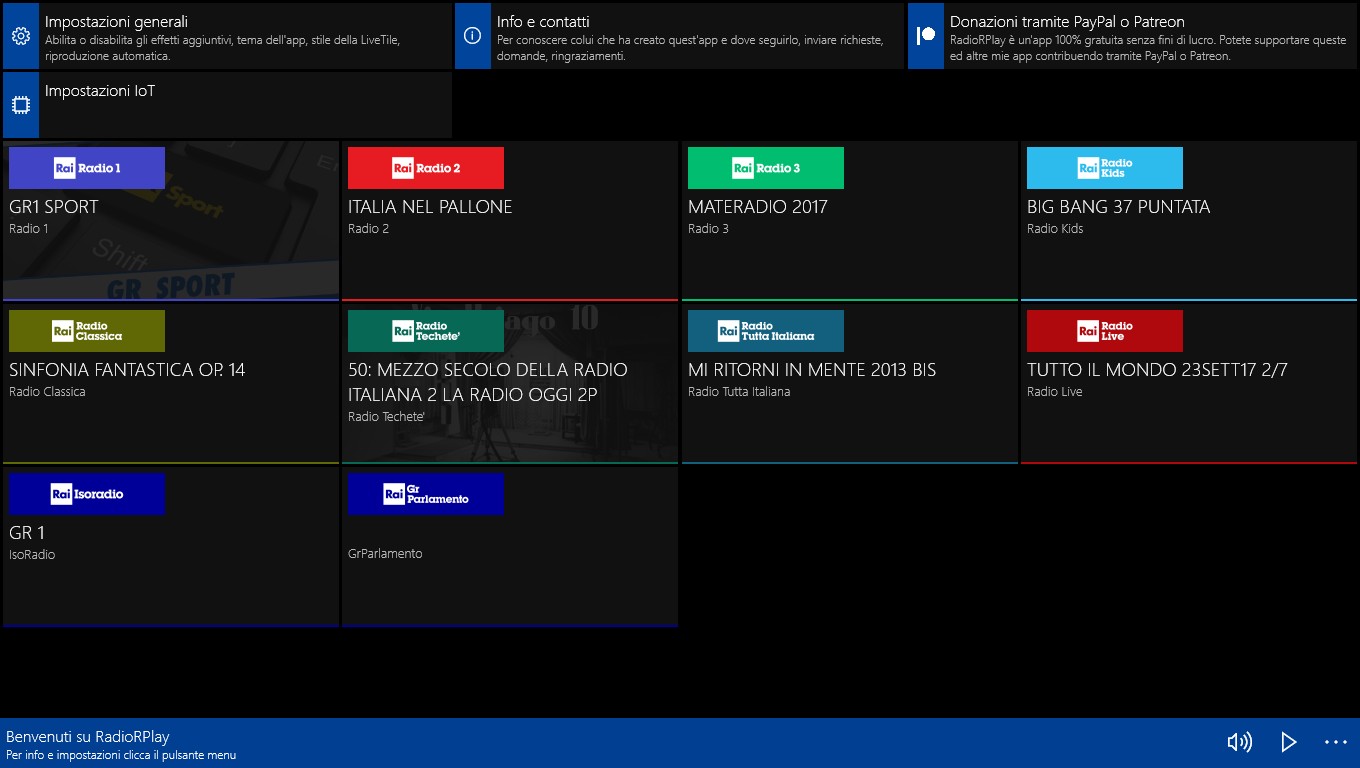This screenshot has height=768, width=1360.
Task: Click the Rai Radio Classica logo
Action: (x=87, y=331)
